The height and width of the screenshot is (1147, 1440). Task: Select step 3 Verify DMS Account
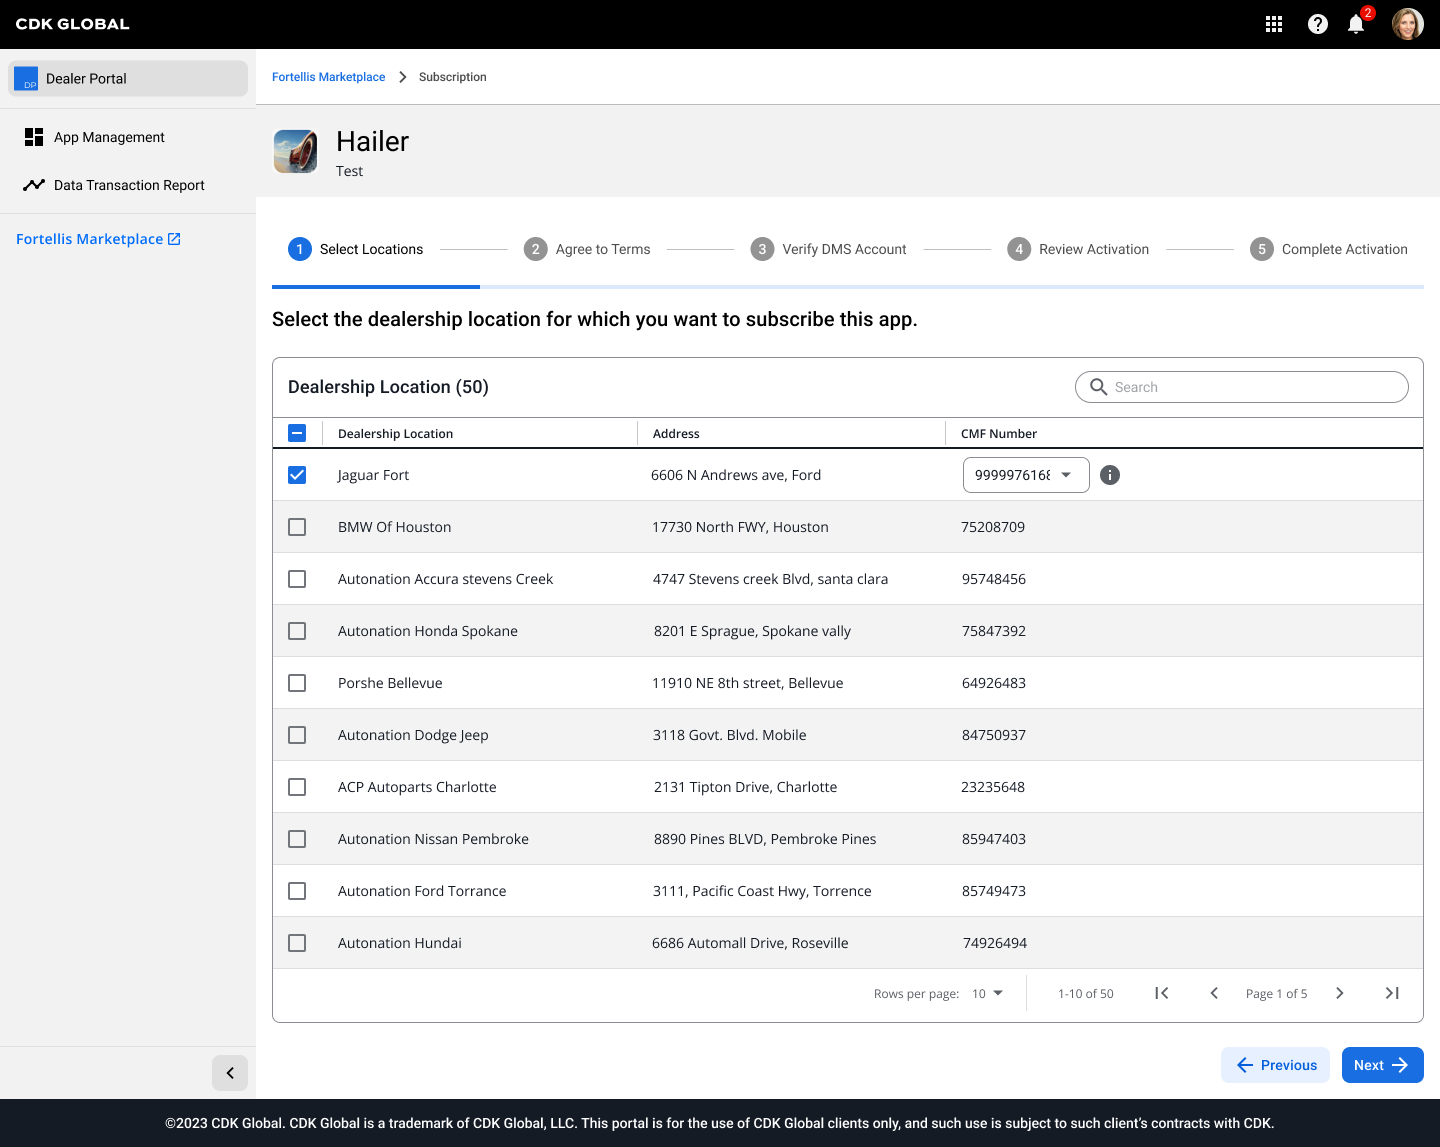click(x=829, y=249)
